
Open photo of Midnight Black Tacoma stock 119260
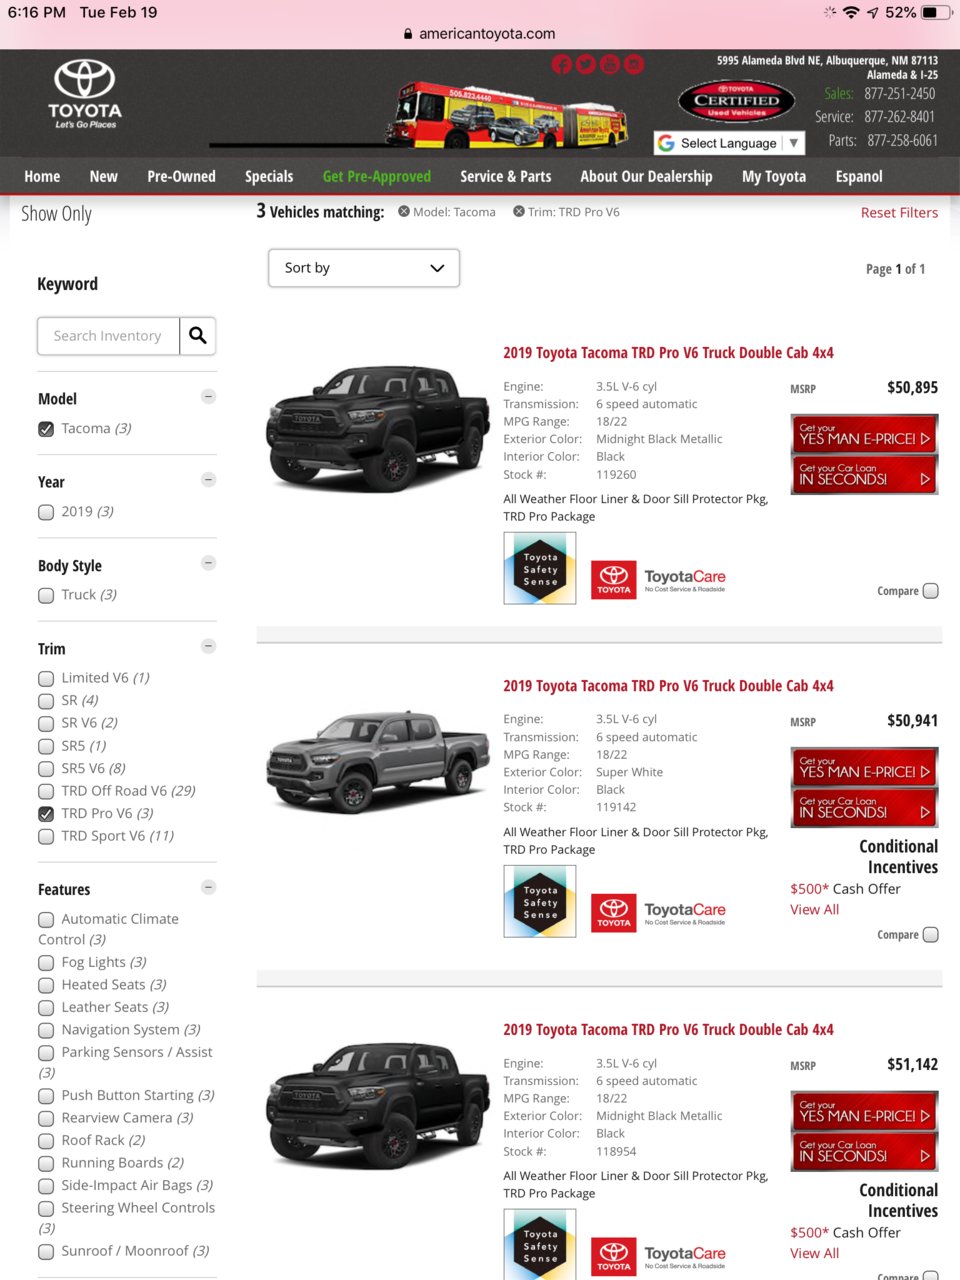click(377, 427)
